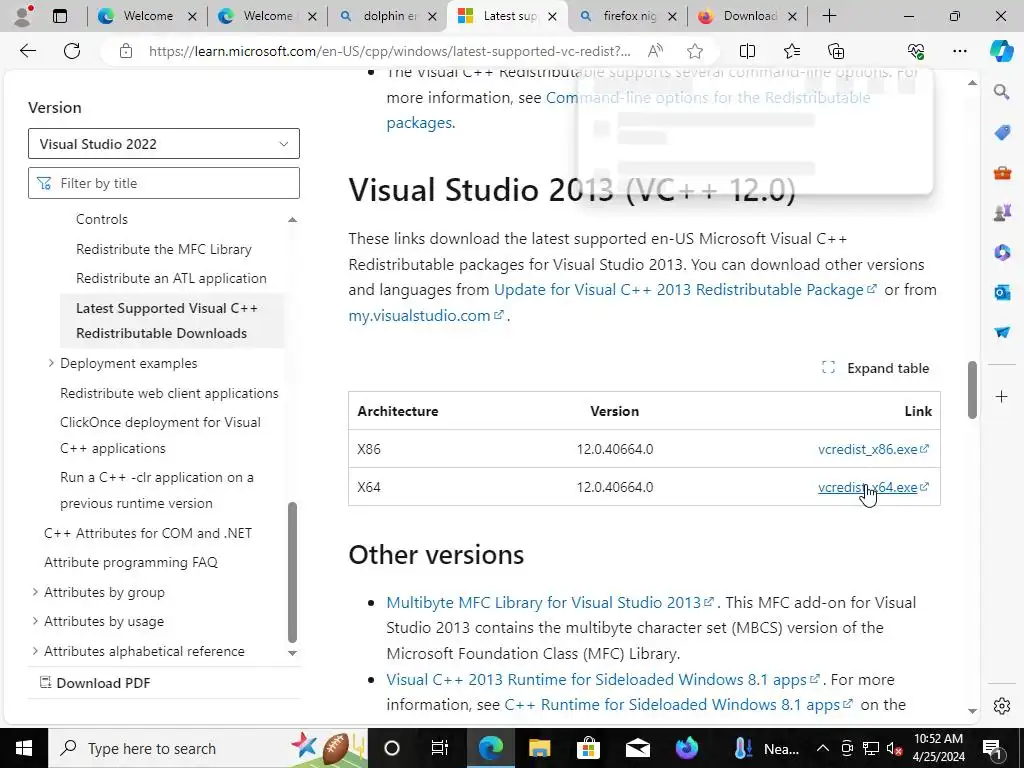The height and width of the screenshot is (768, 1024).
Task: Focus the Filter by title field
Action: click(164, 183)
